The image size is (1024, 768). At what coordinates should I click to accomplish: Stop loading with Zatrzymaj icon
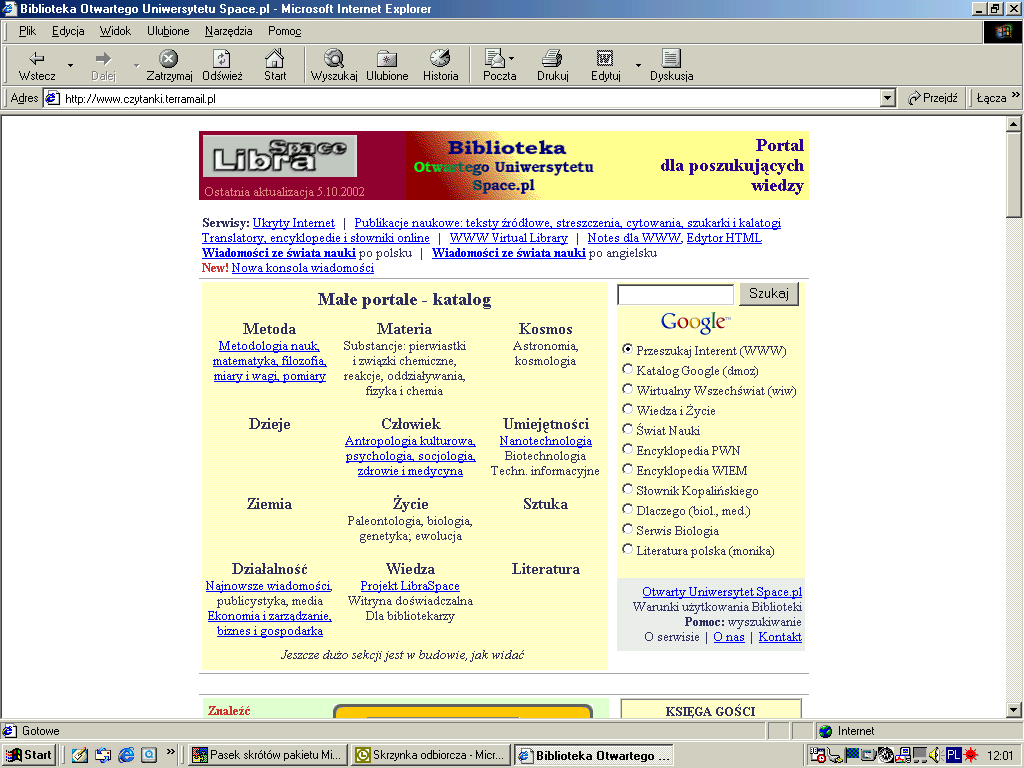click(x=168, y=59)
